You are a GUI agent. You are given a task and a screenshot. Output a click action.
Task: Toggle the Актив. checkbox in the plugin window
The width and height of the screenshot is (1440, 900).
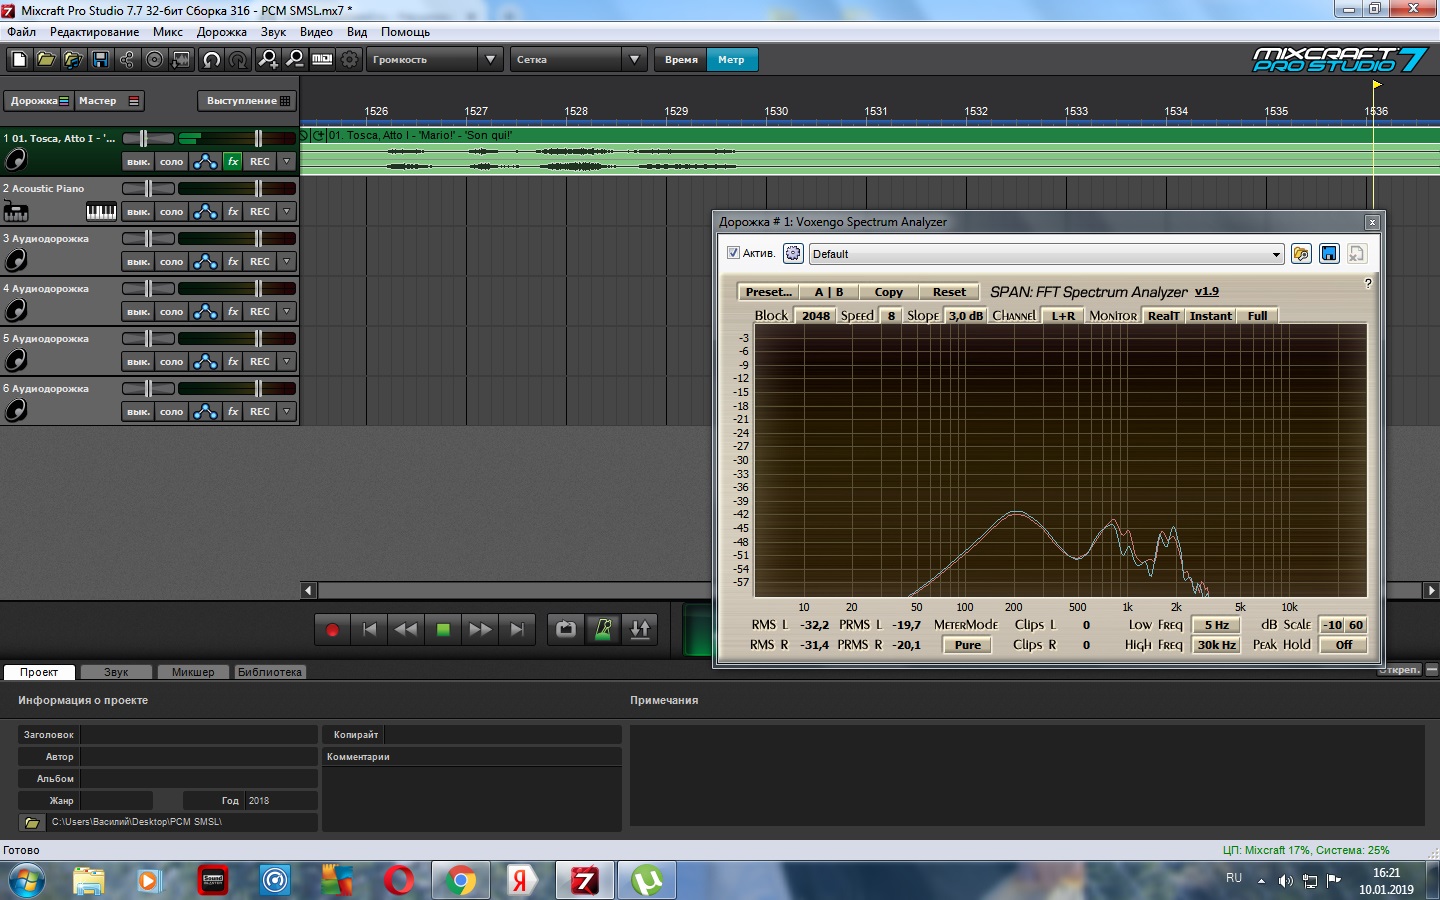click(733, 253)
